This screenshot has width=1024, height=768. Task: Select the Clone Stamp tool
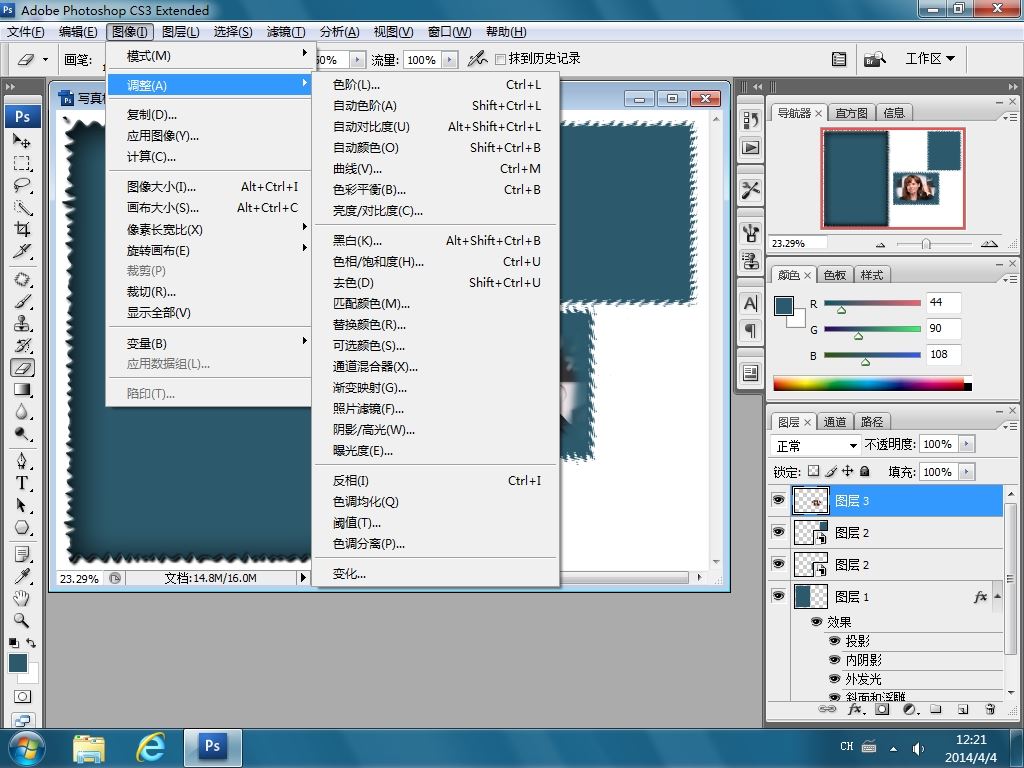[x=22, y=323]
